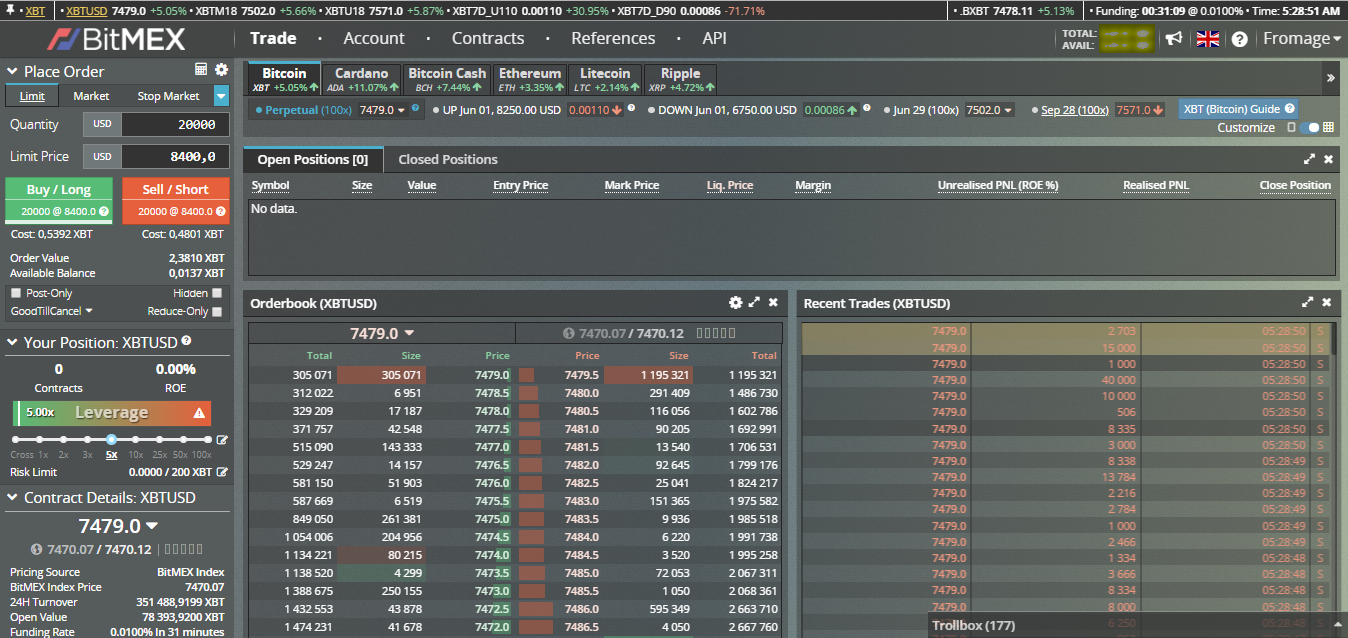Expand instrument bar double-chevron
Viewport: 1348px width, 638px height.
pyautogui.click(x=1330, y=77)
